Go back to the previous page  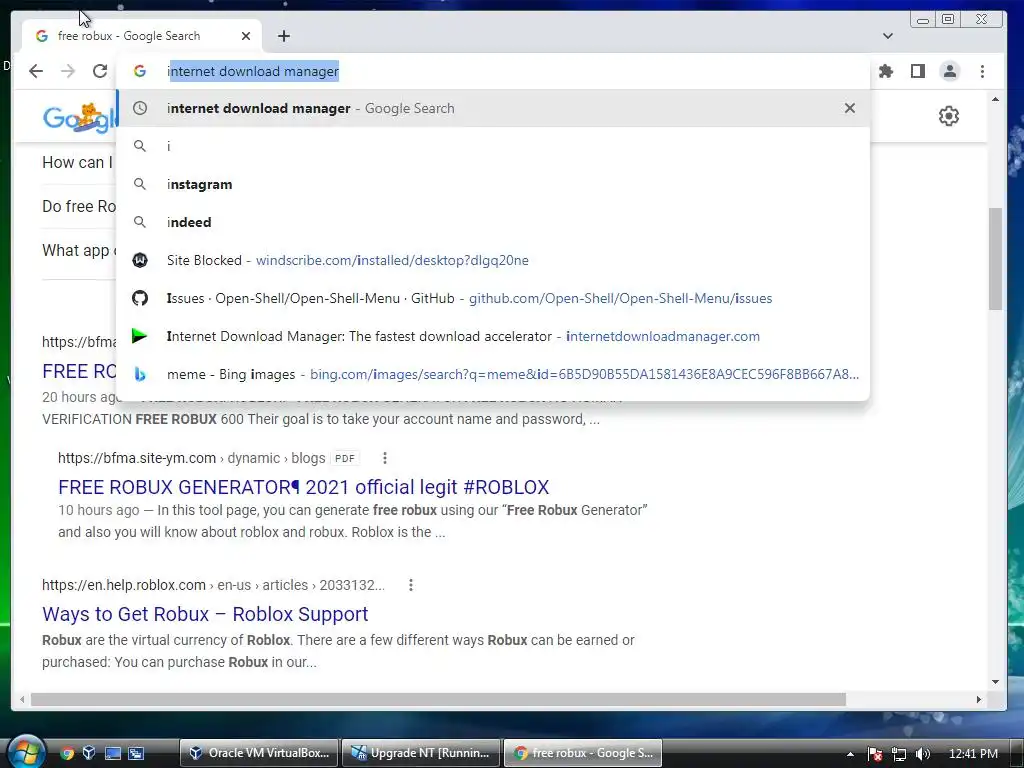coord(36,71)
